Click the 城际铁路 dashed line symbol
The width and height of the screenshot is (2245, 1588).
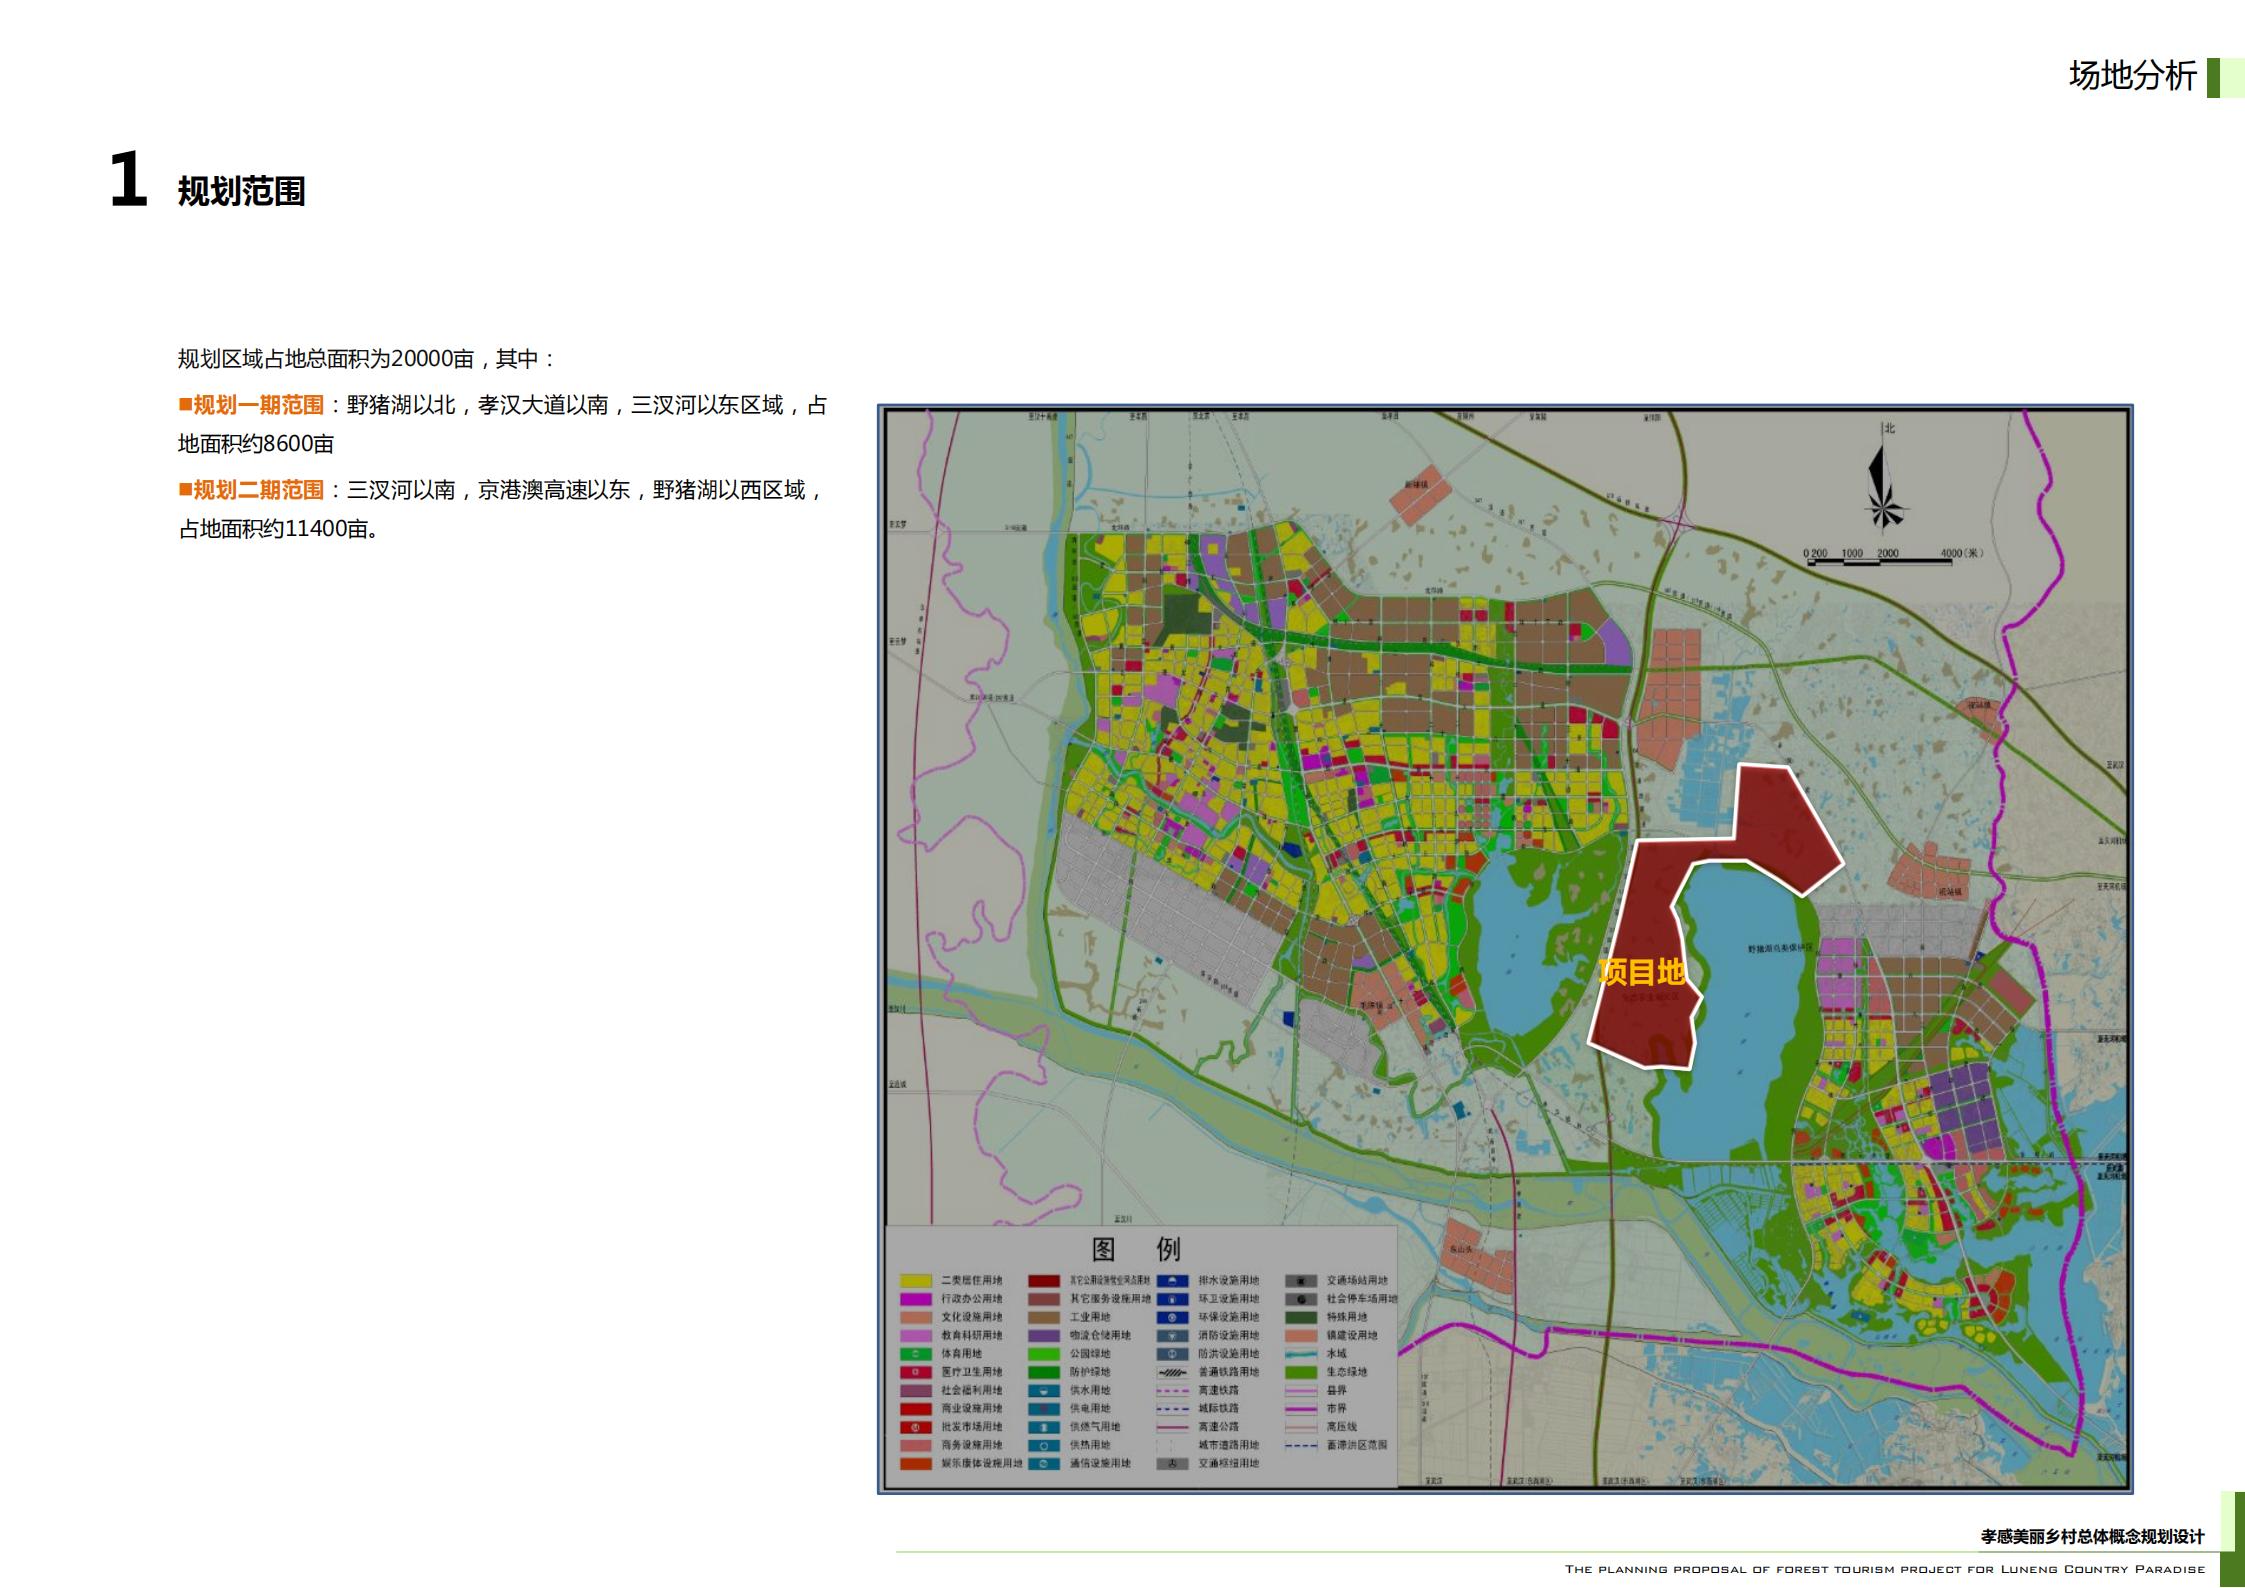(x=1172, y=1409)
